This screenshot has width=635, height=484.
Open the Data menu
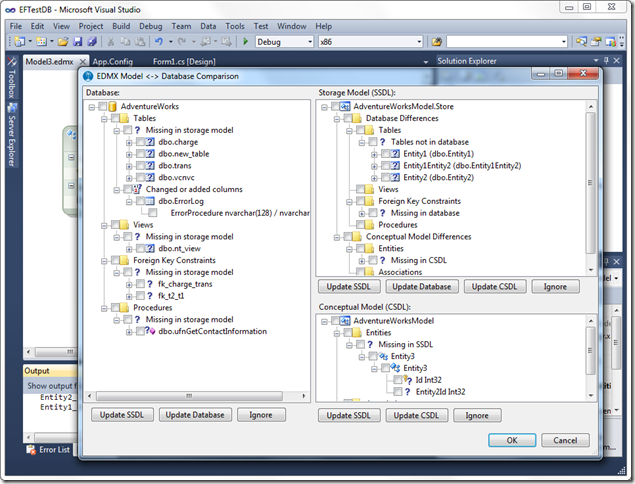point(208,26)
